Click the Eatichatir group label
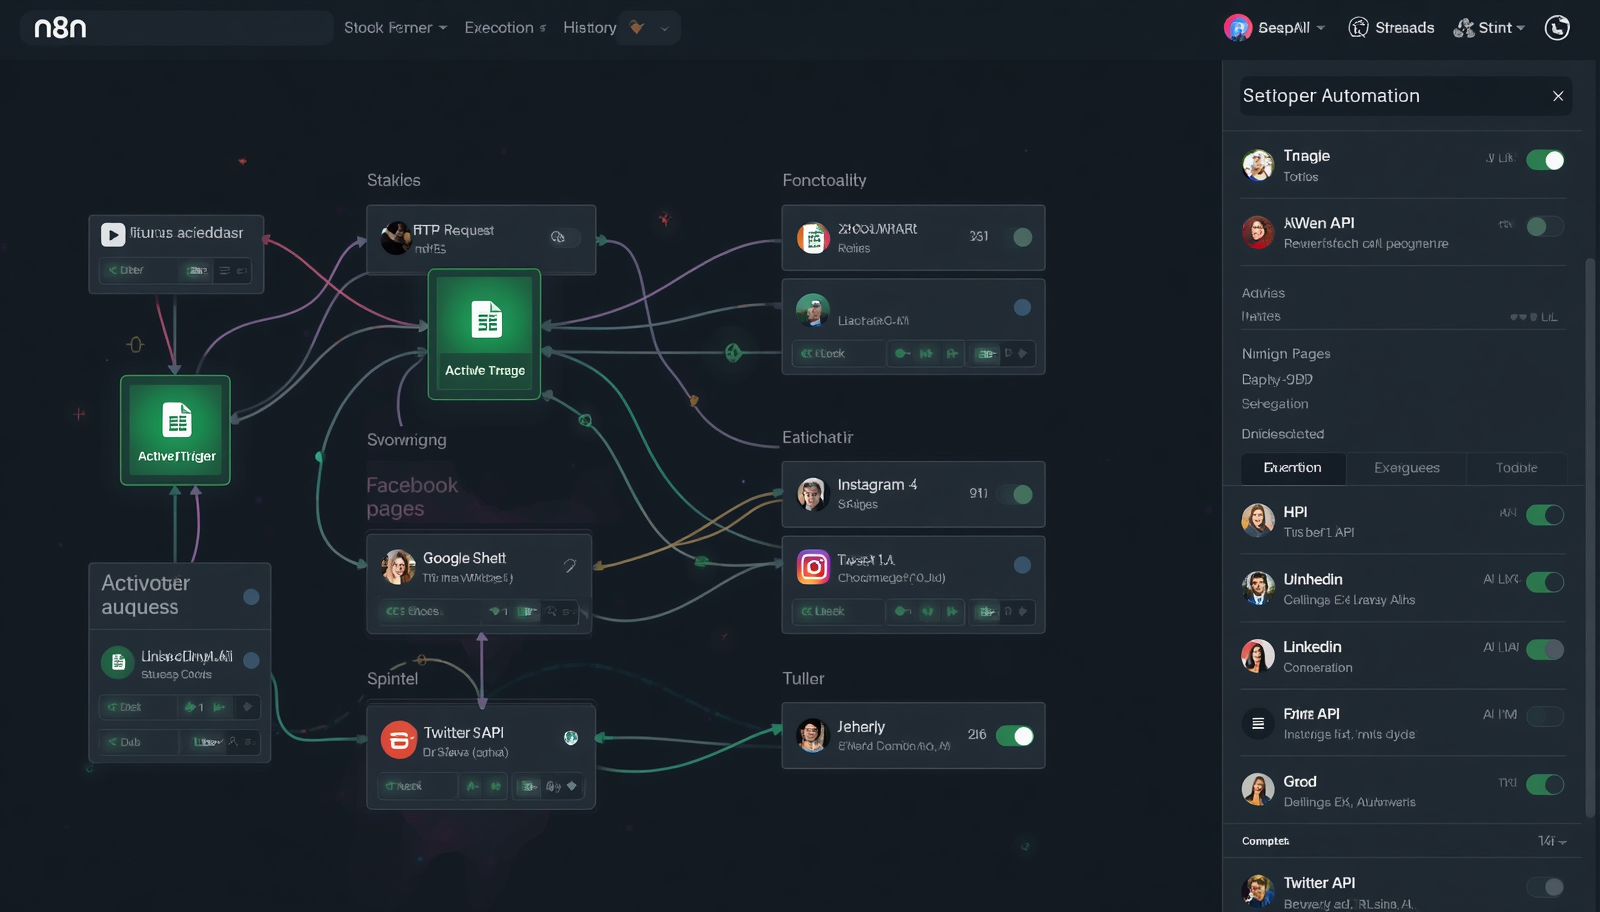 [818, 437]
